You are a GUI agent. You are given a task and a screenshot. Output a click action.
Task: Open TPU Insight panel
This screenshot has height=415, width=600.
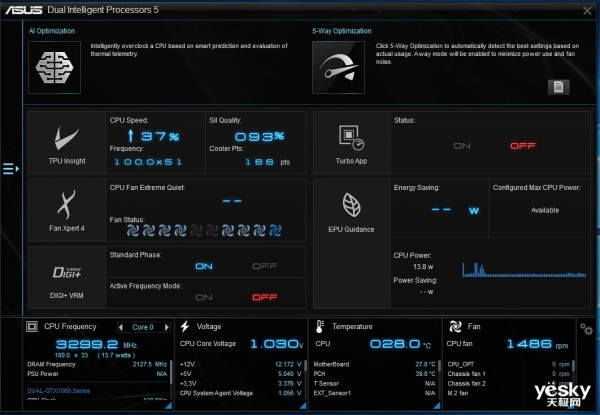tap(67, 143)
